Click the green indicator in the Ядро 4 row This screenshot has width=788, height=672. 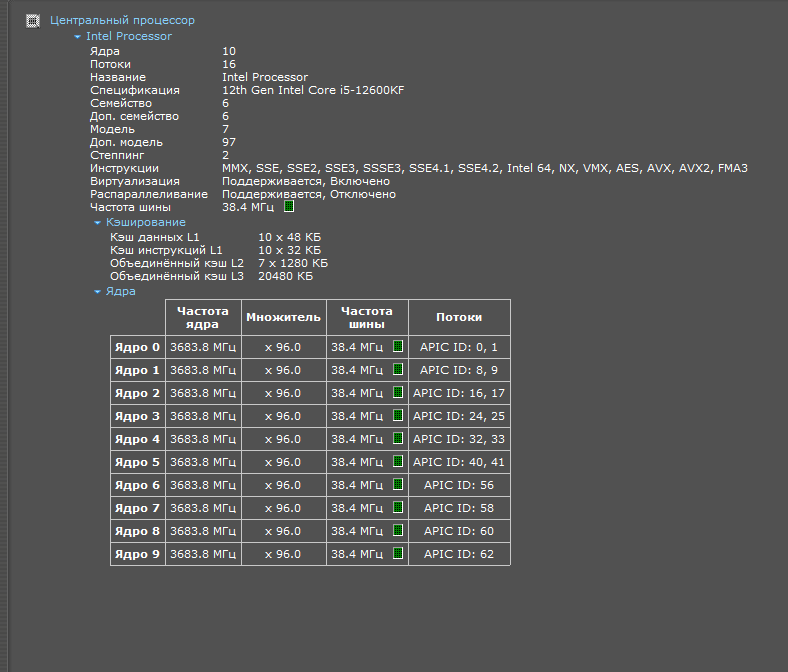pos(397,439)
